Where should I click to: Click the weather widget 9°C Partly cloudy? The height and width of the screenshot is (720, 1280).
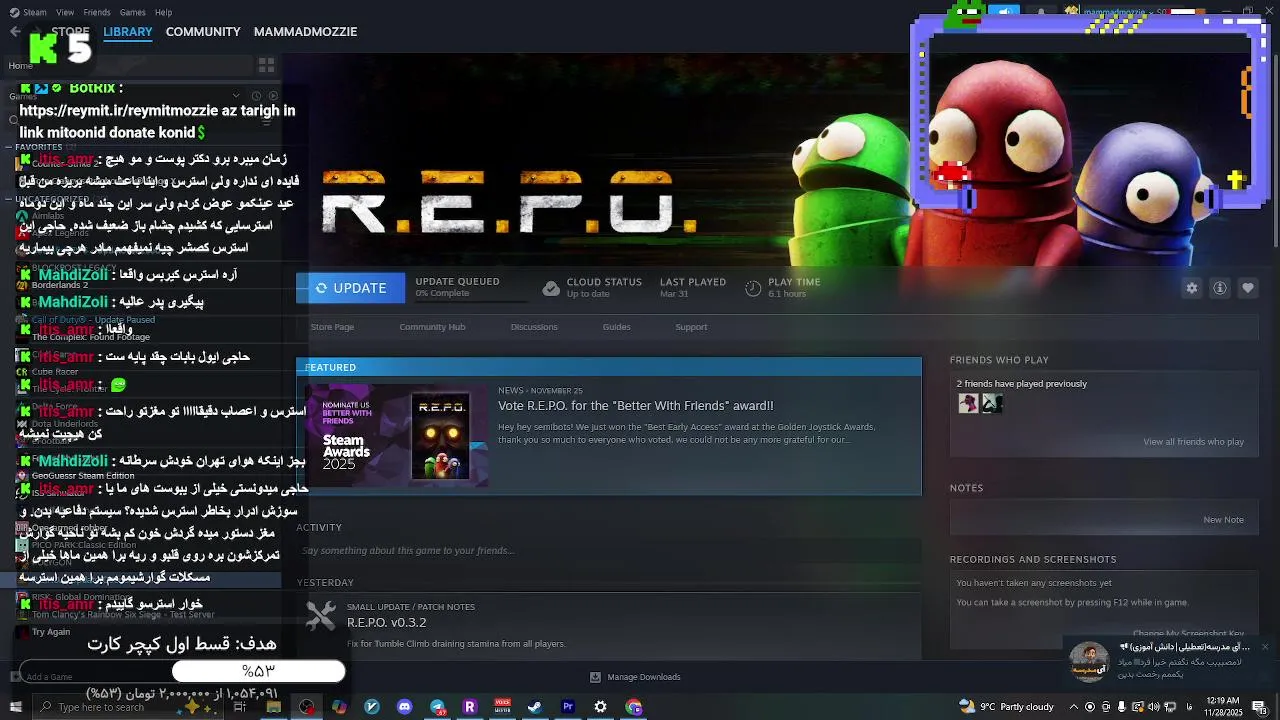coord(1006,707)
